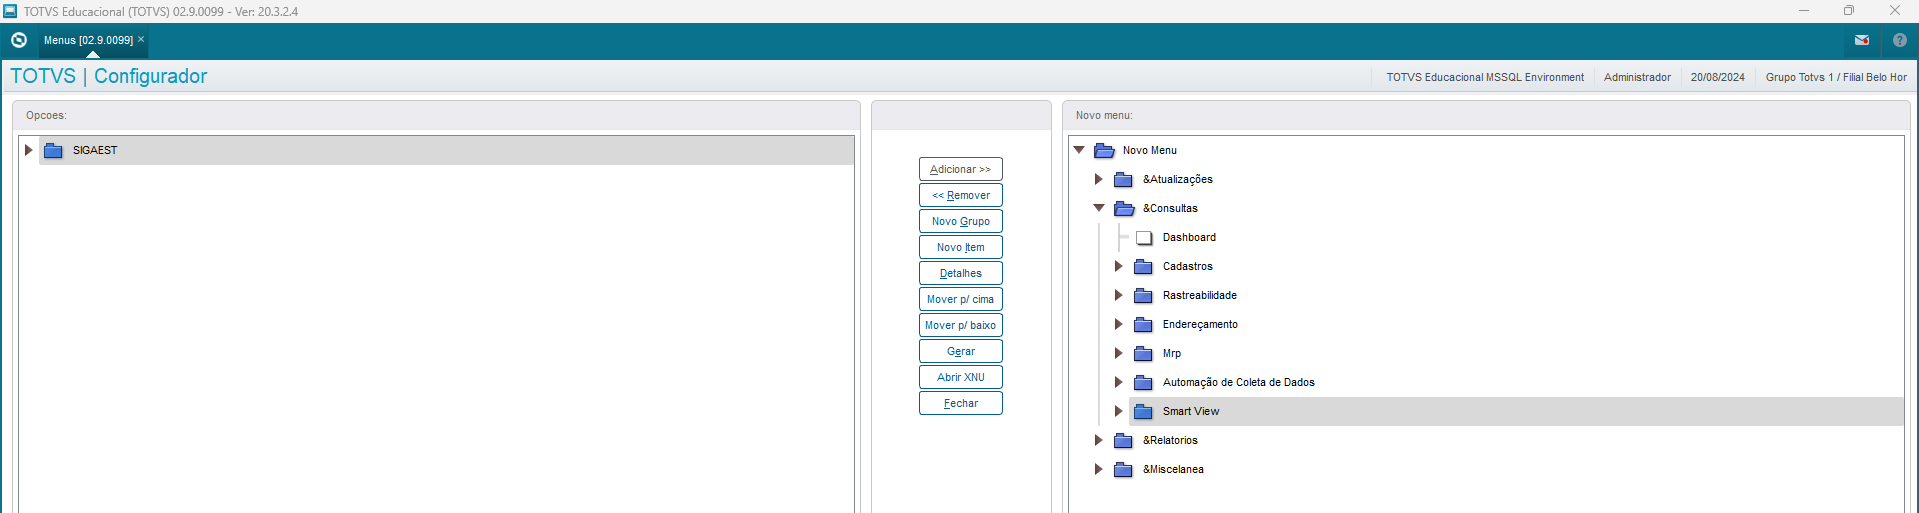
Task: Click Mover p/ cima button
Action: pyautogui.click(x=961, y=299)
